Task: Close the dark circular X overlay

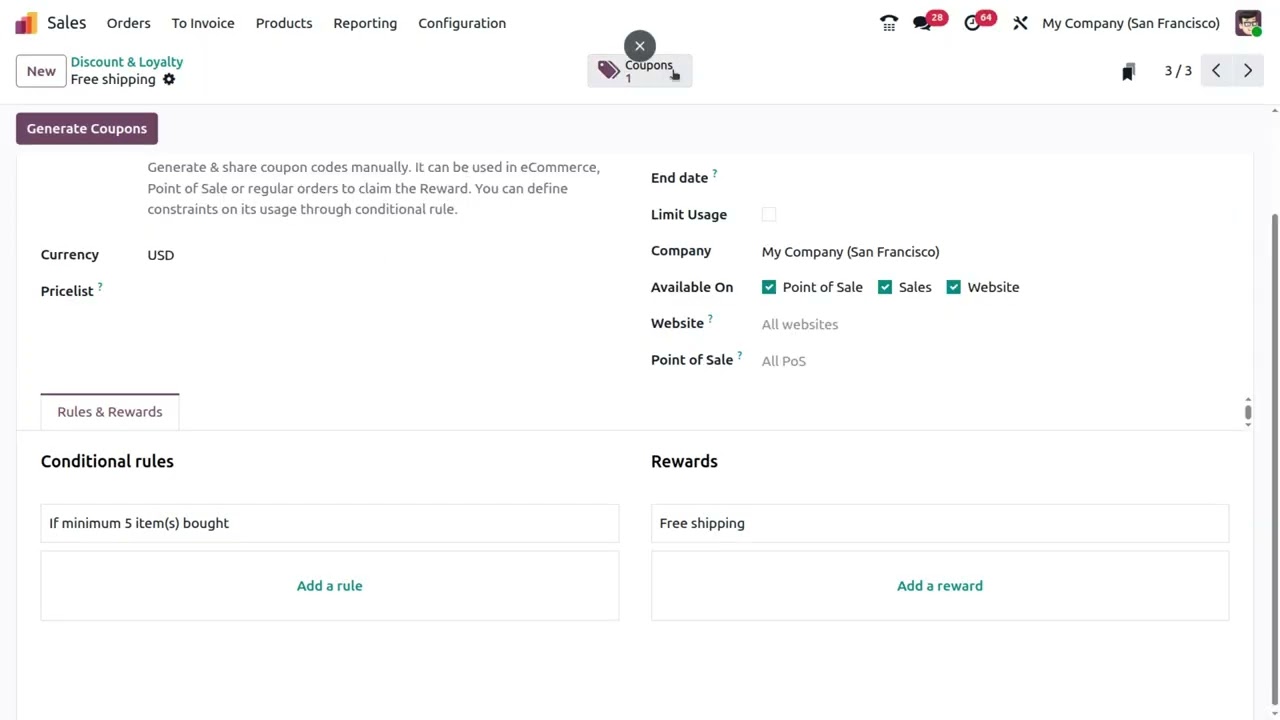Action: click(x=640, y=46)
